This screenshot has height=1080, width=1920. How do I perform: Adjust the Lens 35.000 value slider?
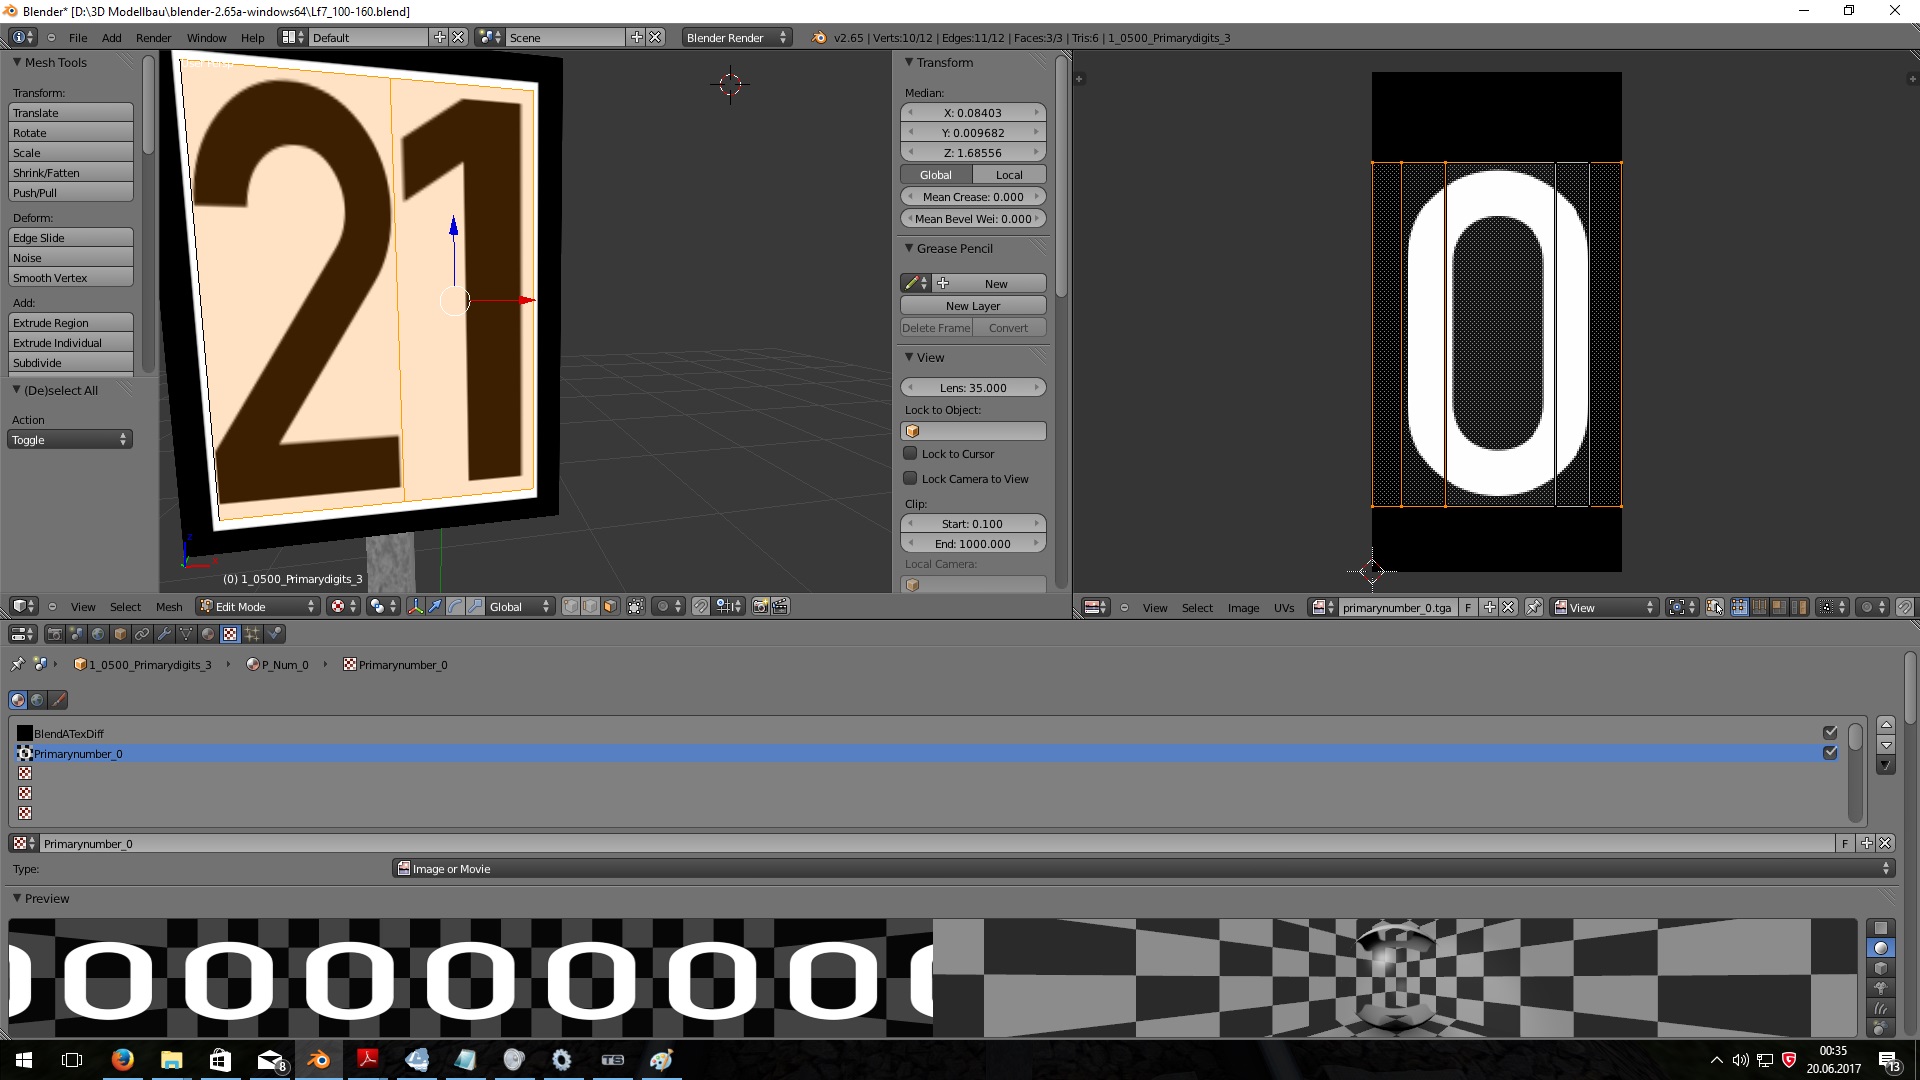tap(972, 388)
